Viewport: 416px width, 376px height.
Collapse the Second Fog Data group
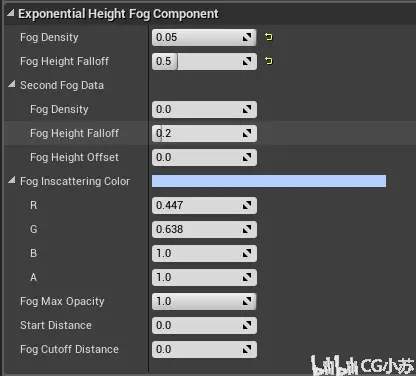[12, 84]
